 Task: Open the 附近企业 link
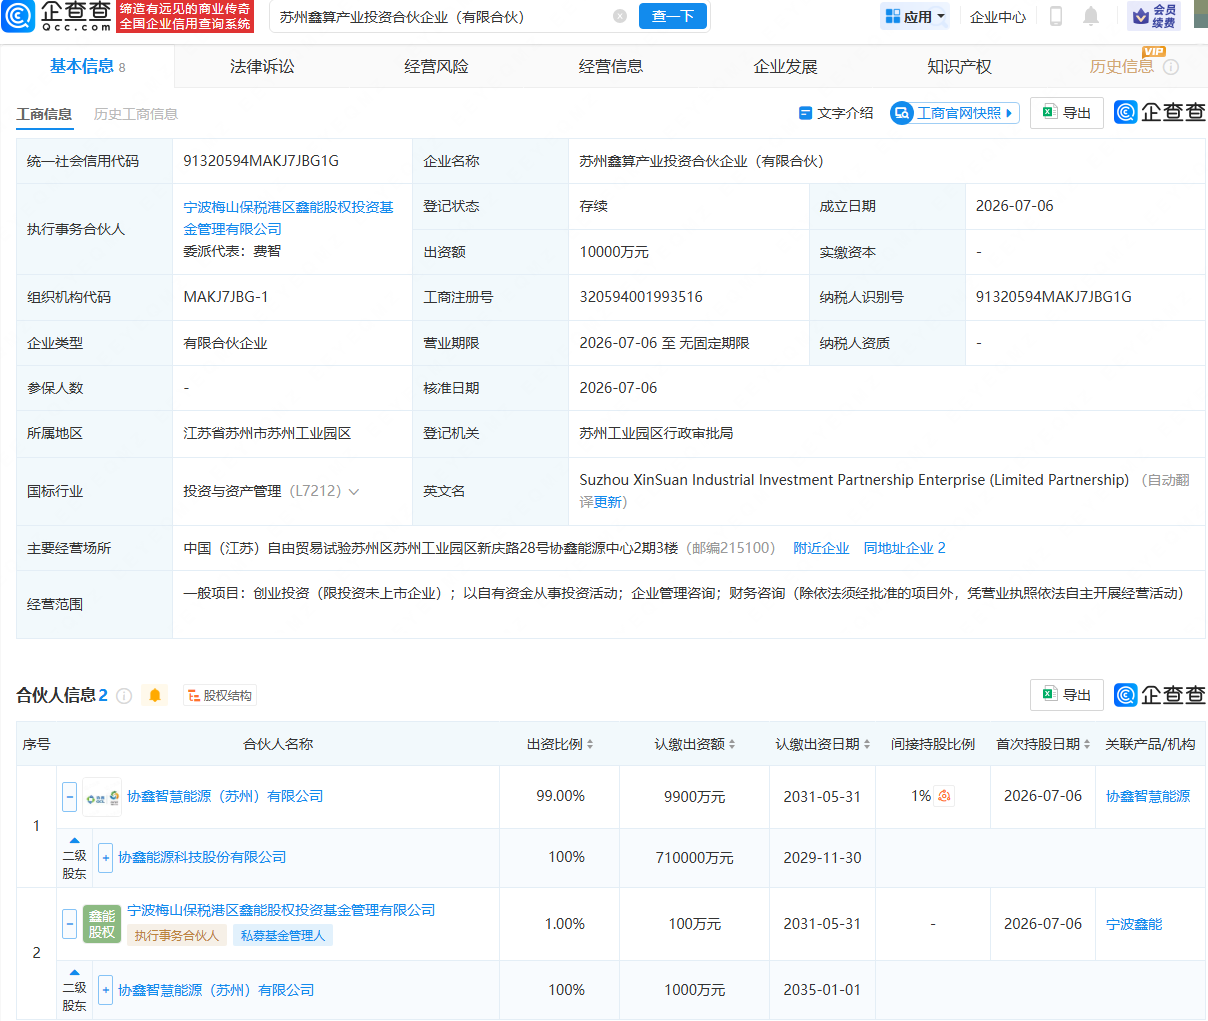(821, 548)
